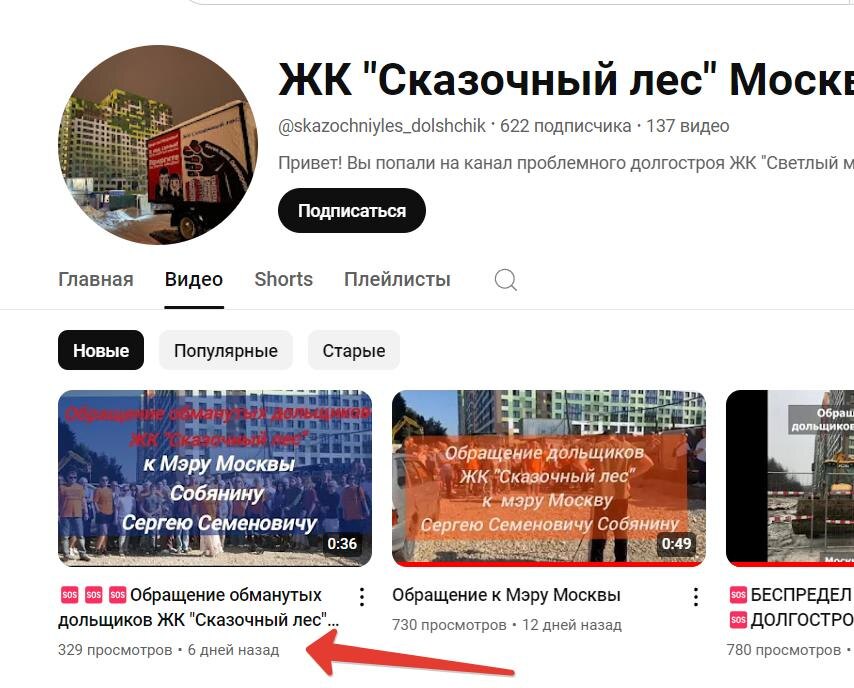Select the Популярные sort chip
This screenshot has width=854, height=688.
click(x=225, y=350)
